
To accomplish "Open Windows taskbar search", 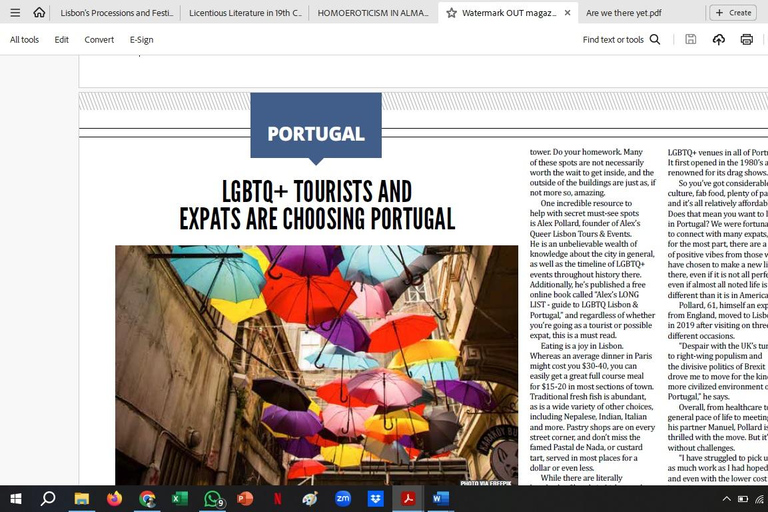I will 48,499.
